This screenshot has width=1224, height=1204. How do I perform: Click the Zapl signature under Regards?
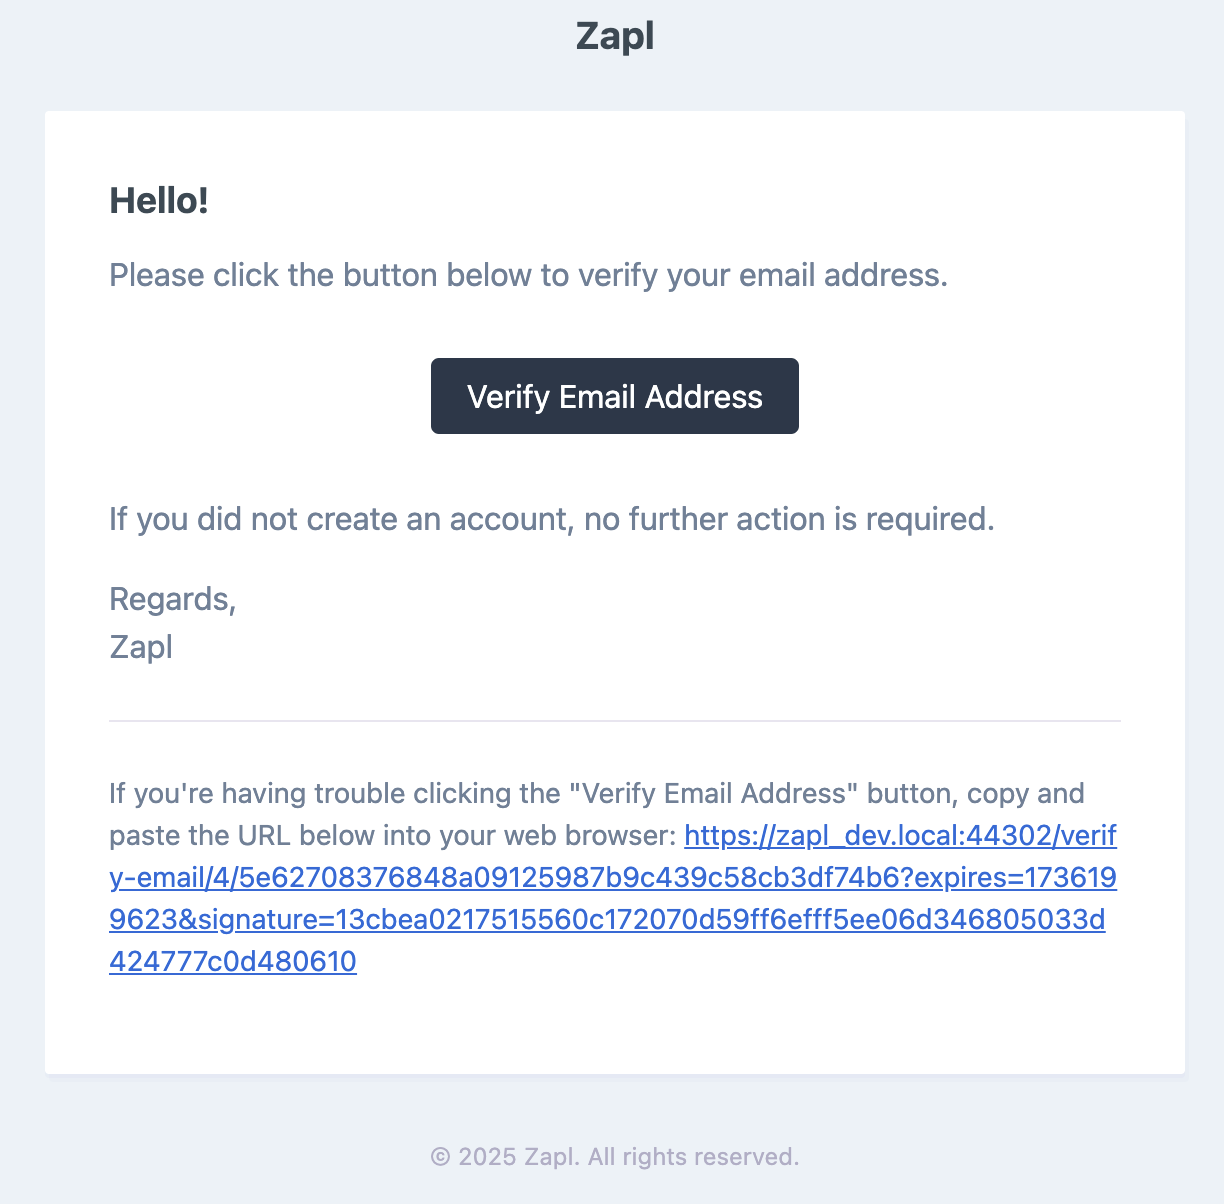[x=141, y=647]
